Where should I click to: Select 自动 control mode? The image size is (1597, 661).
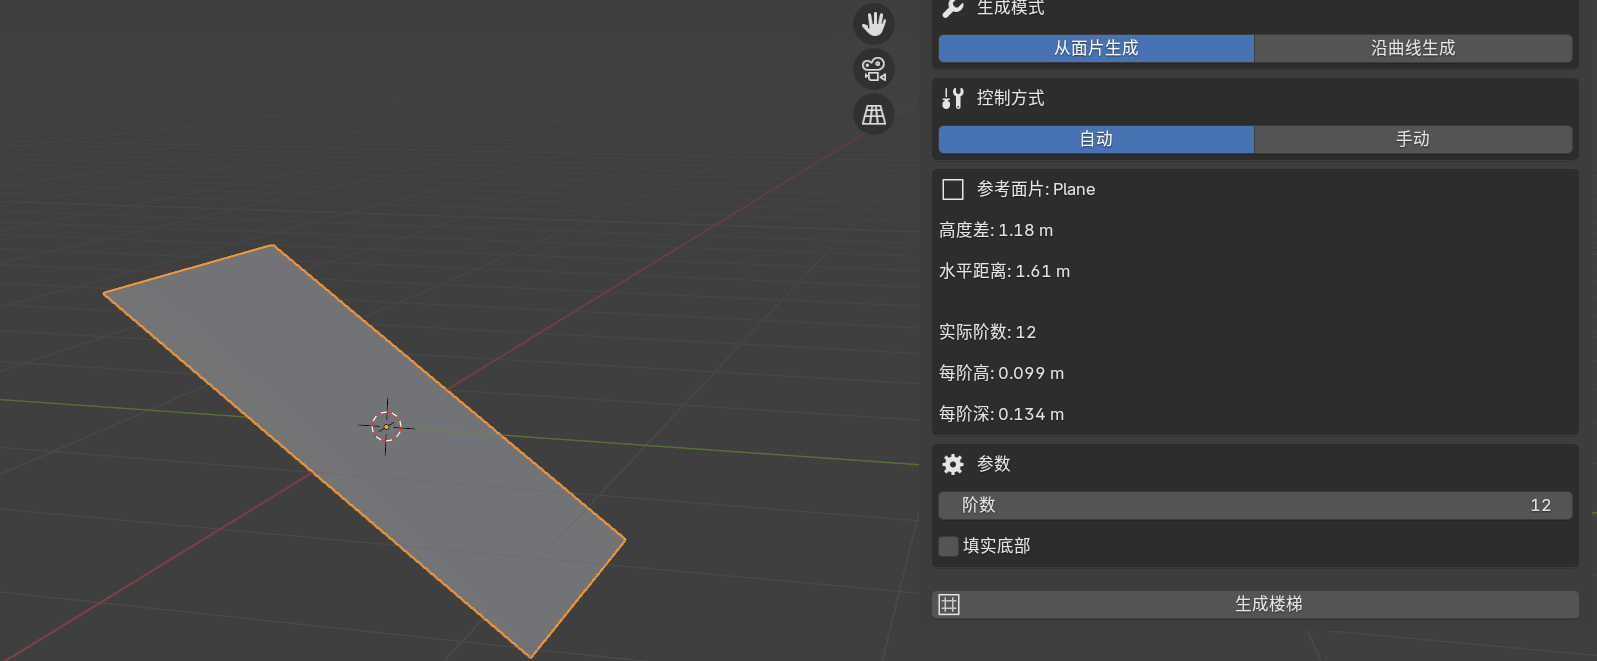[x=1095, y=139]
